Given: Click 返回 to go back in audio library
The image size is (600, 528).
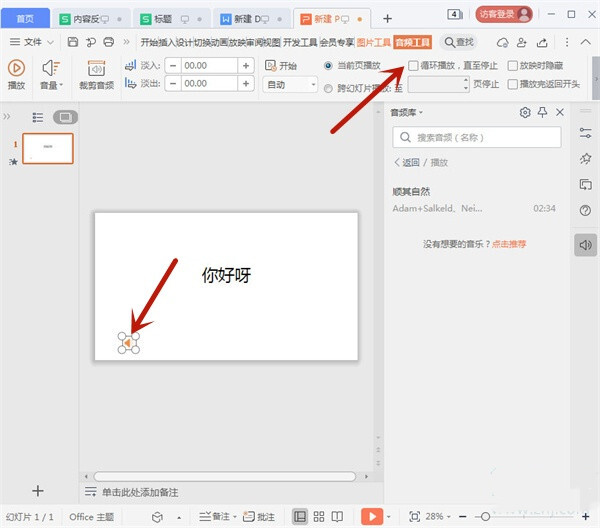Looking at the screenshot, I should (410, 162).
